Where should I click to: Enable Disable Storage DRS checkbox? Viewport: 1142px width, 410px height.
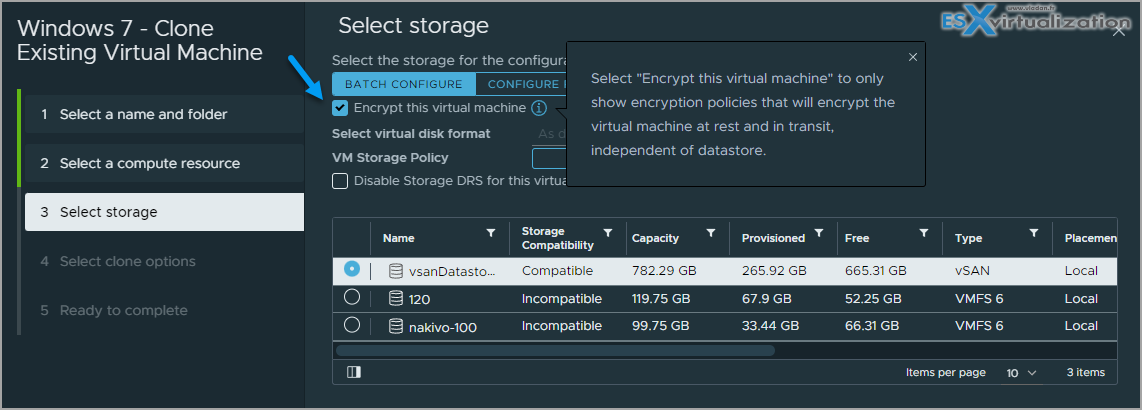(341, 181)
